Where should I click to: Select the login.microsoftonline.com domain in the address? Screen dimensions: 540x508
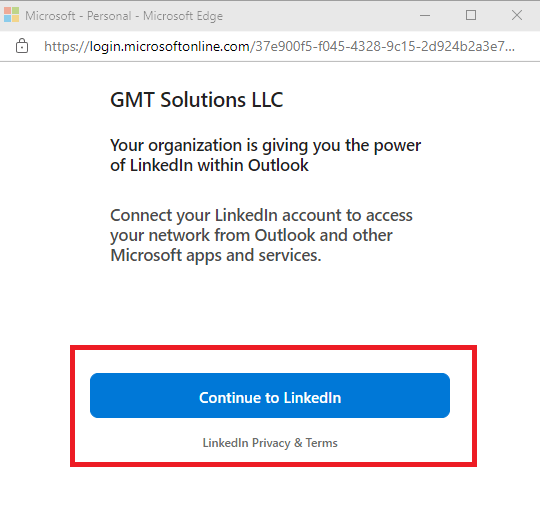coord(169,46)
